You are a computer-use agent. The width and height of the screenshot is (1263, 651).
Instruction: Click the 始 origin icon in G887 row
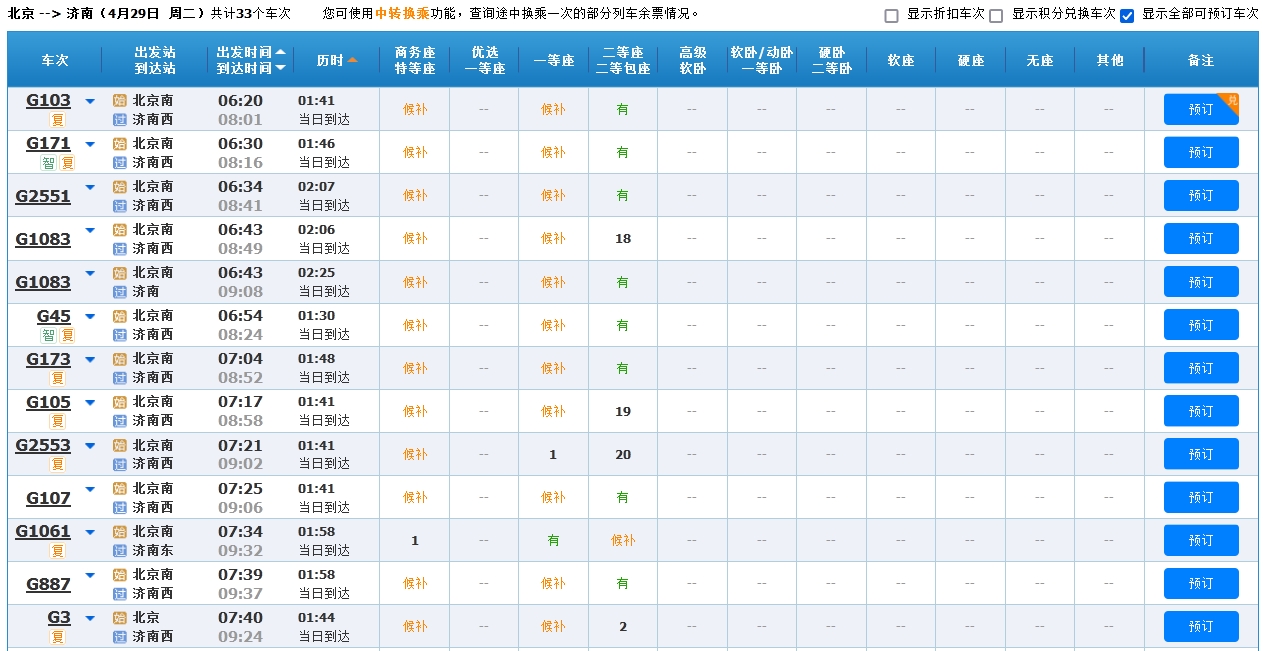tap(120, 575)
